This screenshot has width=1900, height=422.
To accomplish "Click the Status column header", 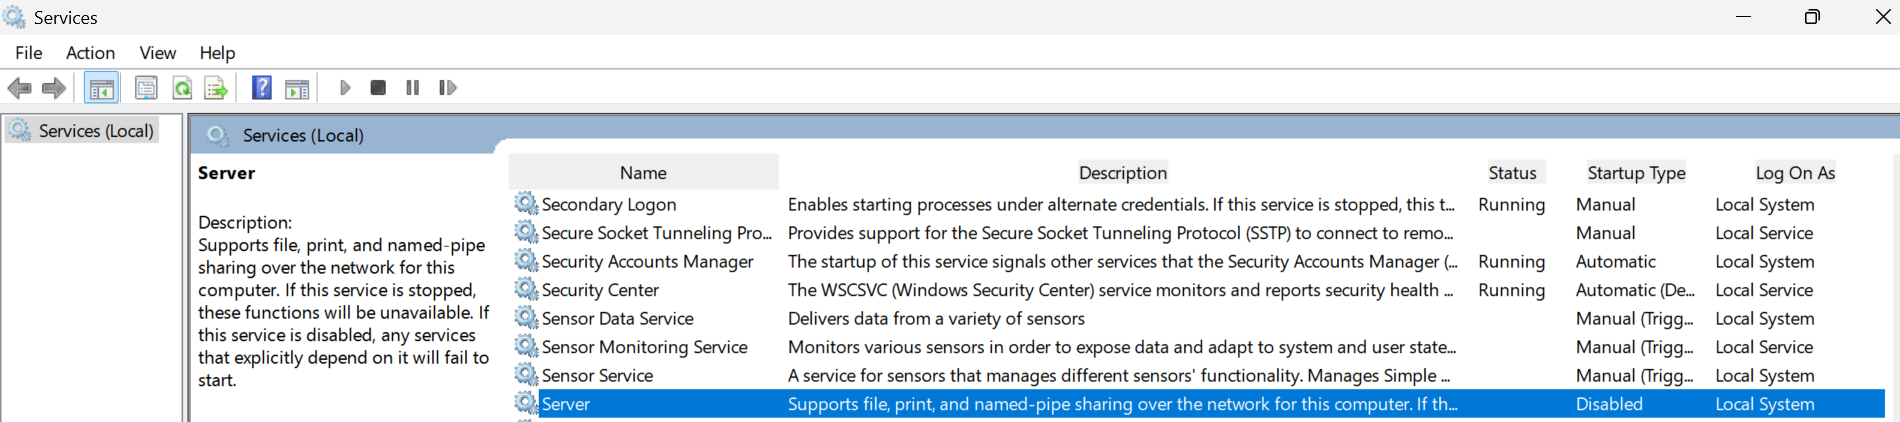I will 1512,173.
